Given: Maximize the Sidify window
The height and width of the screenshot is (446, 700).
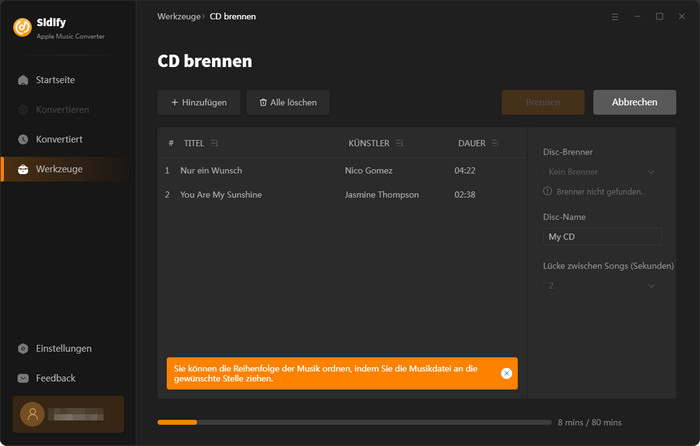Looking at the screenshot, I should [x=659, y=17].
